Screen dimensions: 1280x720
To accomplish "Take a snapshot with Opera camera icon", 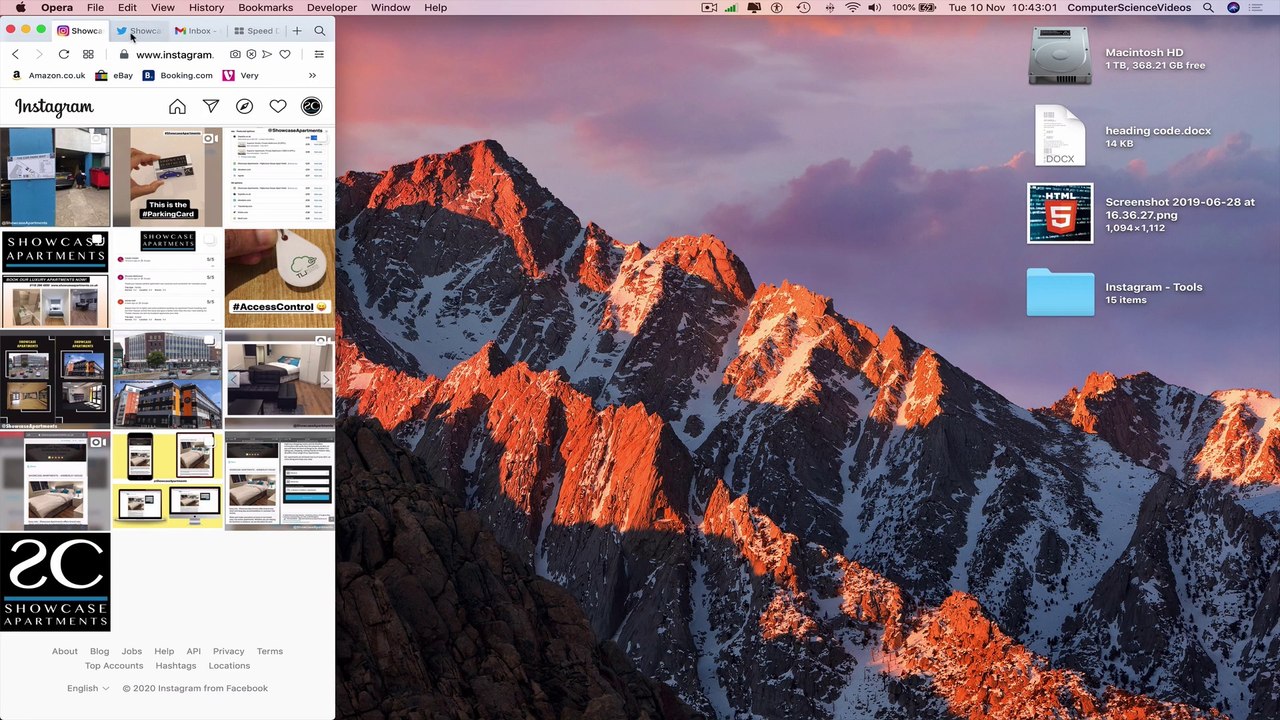I will (235, 54).
